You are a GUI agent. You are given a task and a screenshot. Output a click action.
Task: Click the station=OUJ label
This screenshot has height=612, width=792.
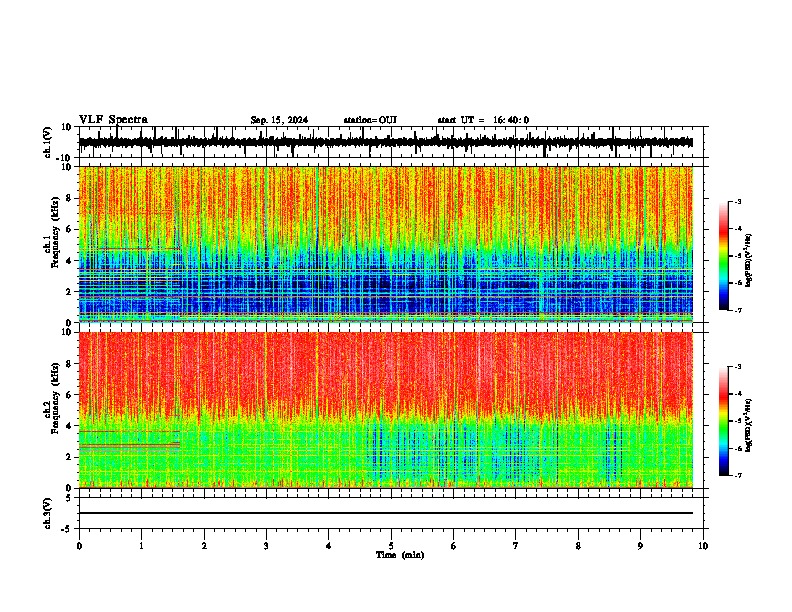370,120
